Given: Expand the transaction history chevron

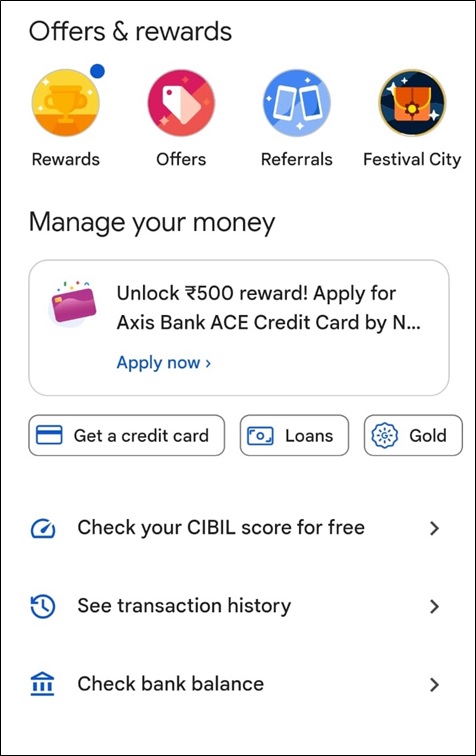Looking at the screenshot, I should point(434,607).
